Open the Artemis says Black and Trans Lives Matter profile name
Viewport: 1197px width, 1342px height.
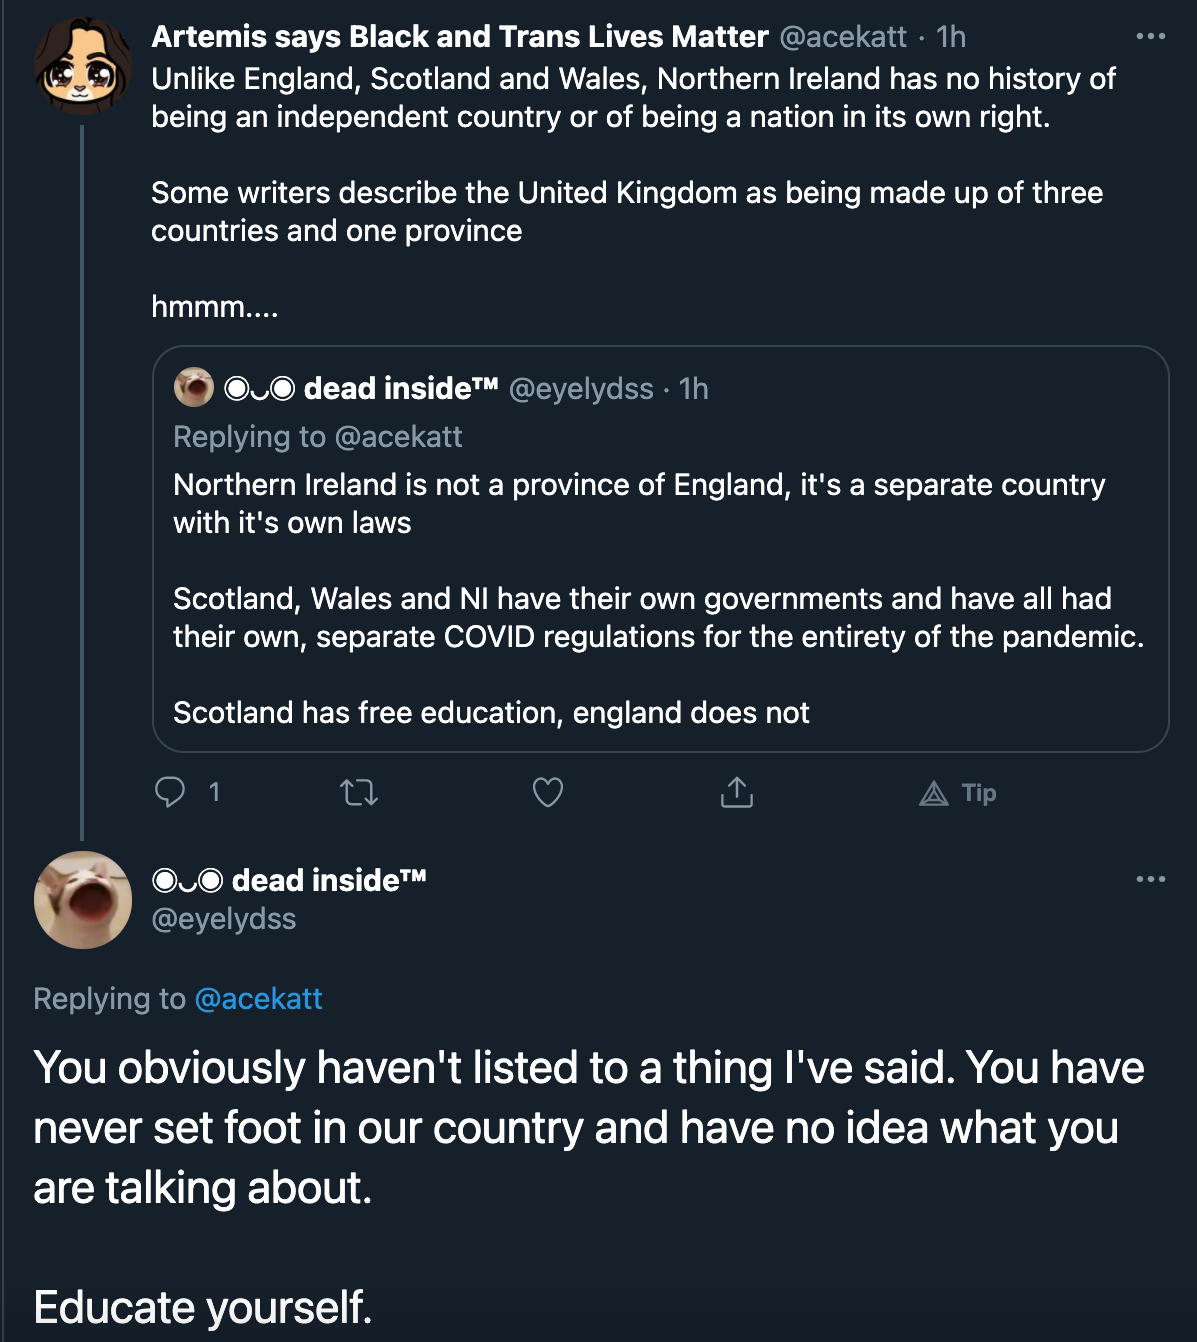pos(460,37)
